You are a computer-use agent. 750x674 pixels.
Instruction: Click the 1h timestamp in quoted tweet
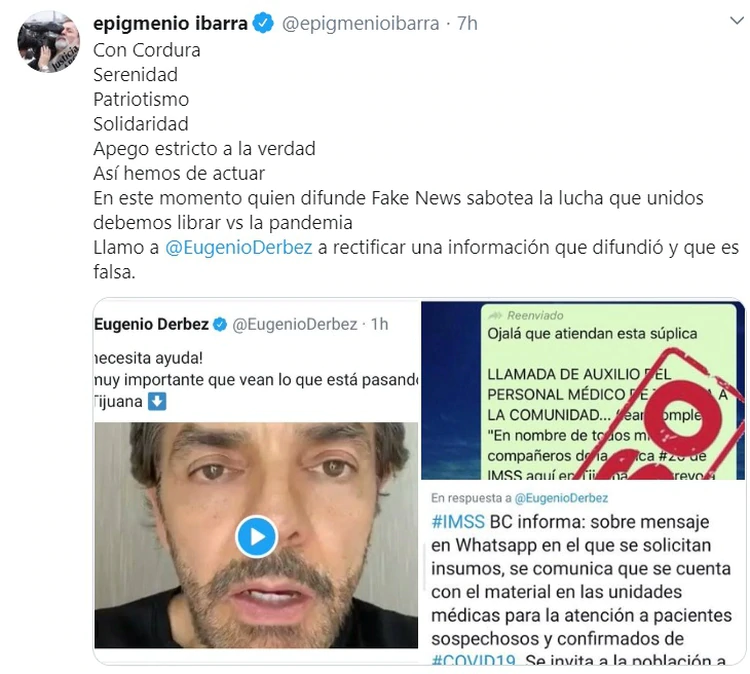click(380, 324)
